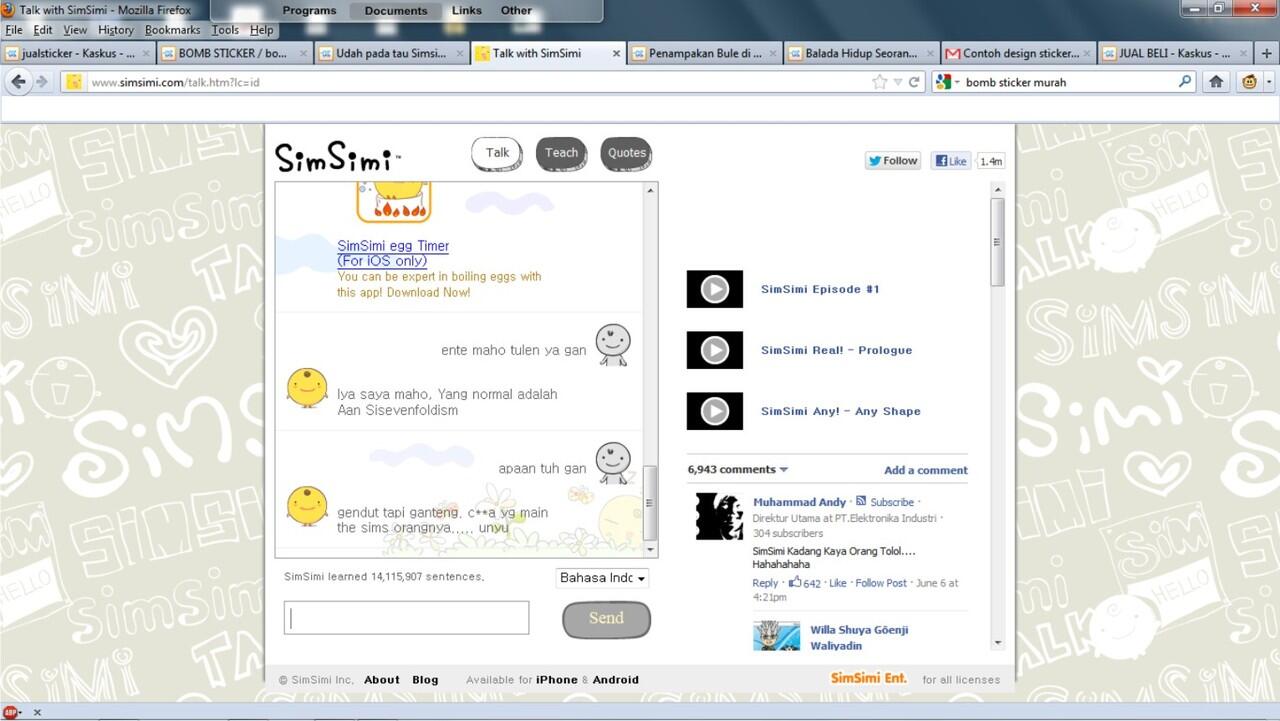Switch to the Balada Hidup Seorang tab
Image resolution: width=1280 pixels, height=721 pixels.
click(x=861, y=53)
